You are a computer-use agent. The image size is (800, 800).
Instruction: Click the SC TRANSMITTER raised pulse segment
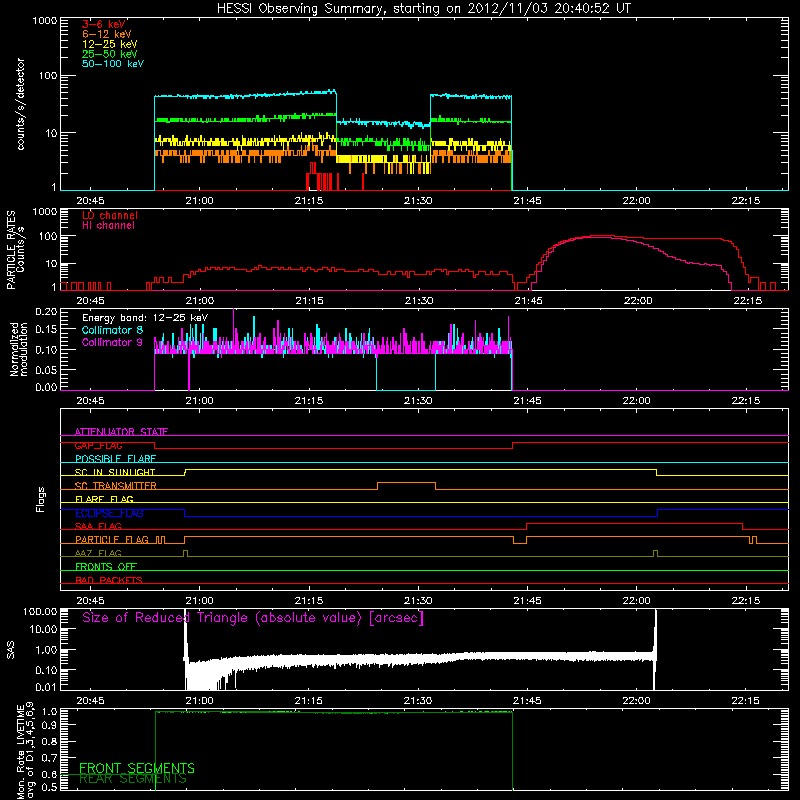pos(407,483)
